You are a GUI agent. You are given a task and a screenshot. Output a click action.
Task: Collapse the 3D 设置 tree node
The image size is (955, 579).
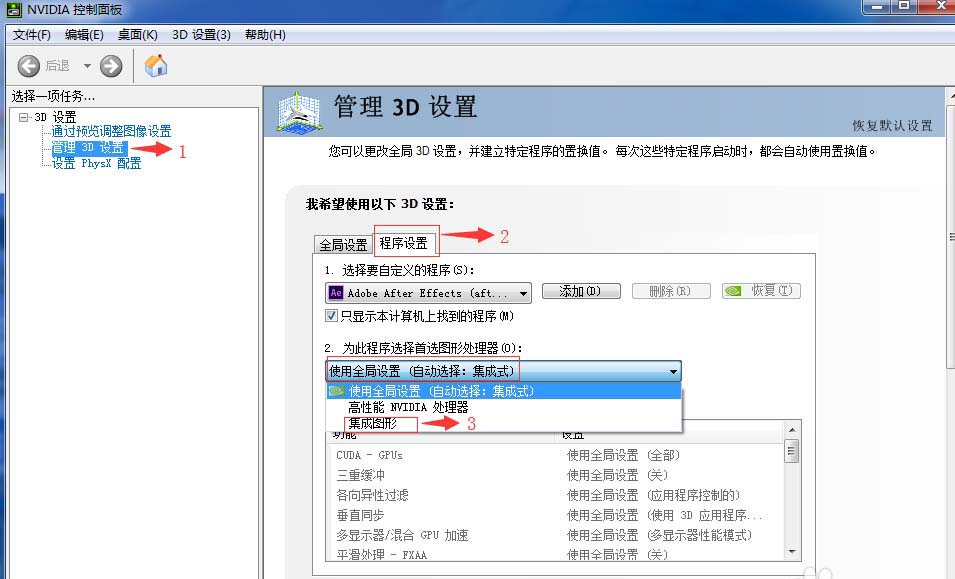pos(23,117)
